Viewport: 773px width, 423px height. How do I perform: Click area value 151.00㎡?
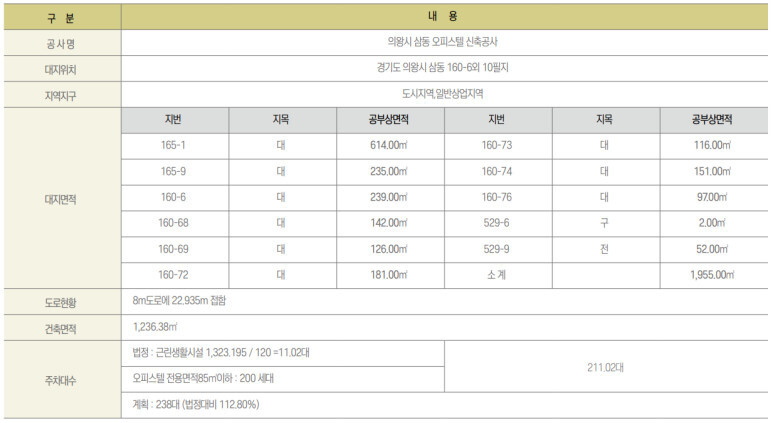tap(712, 172)
